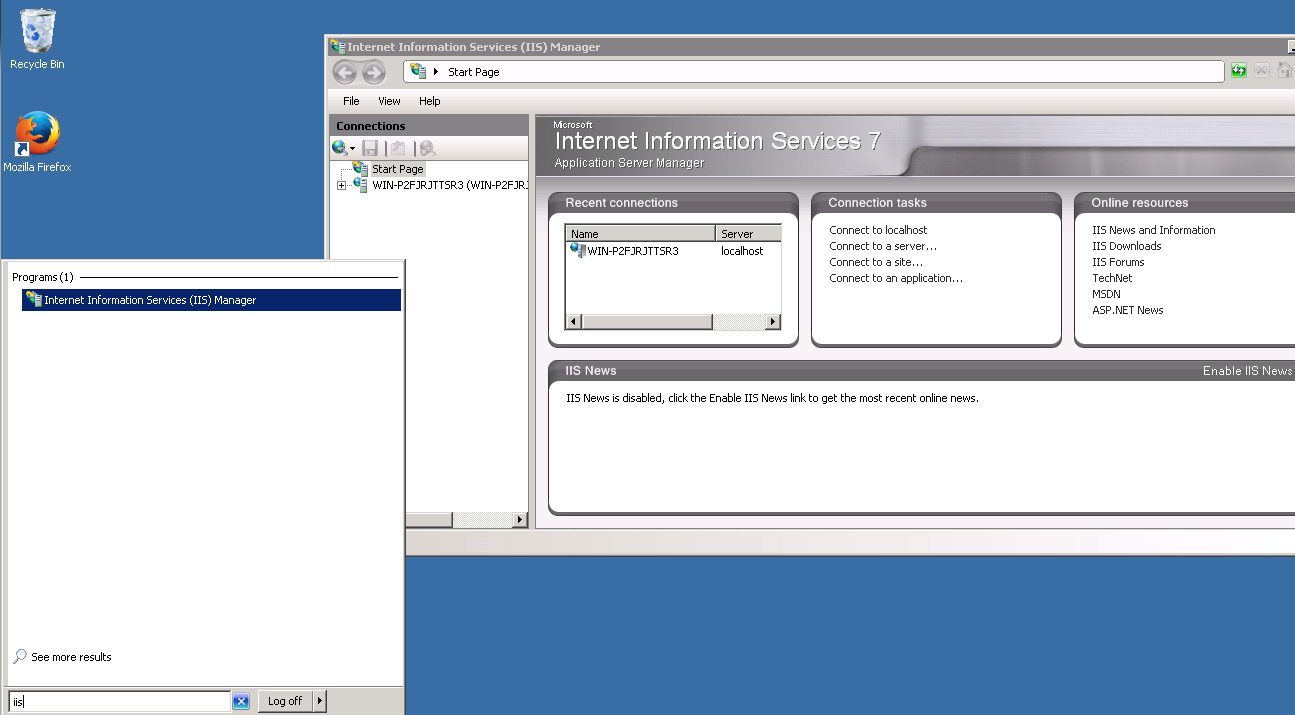
Task: Click the Server column header
Action: 748,234
